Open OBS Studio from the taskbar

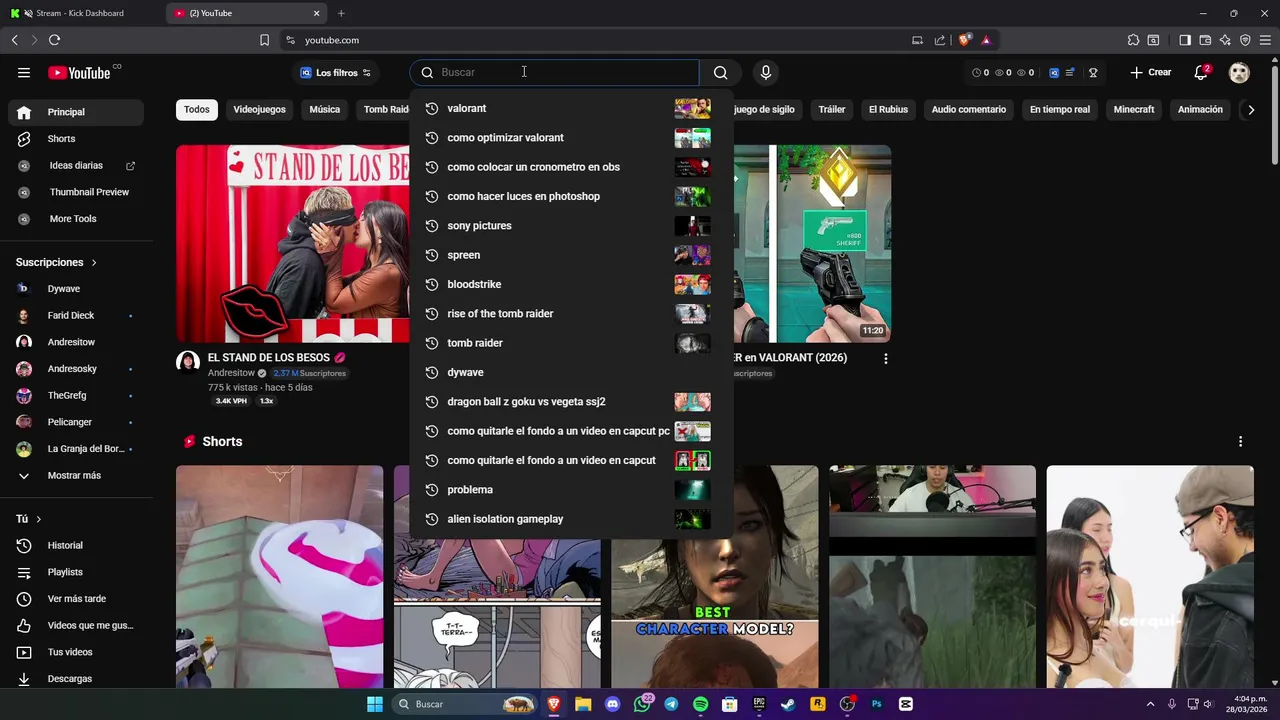(847, 704)
